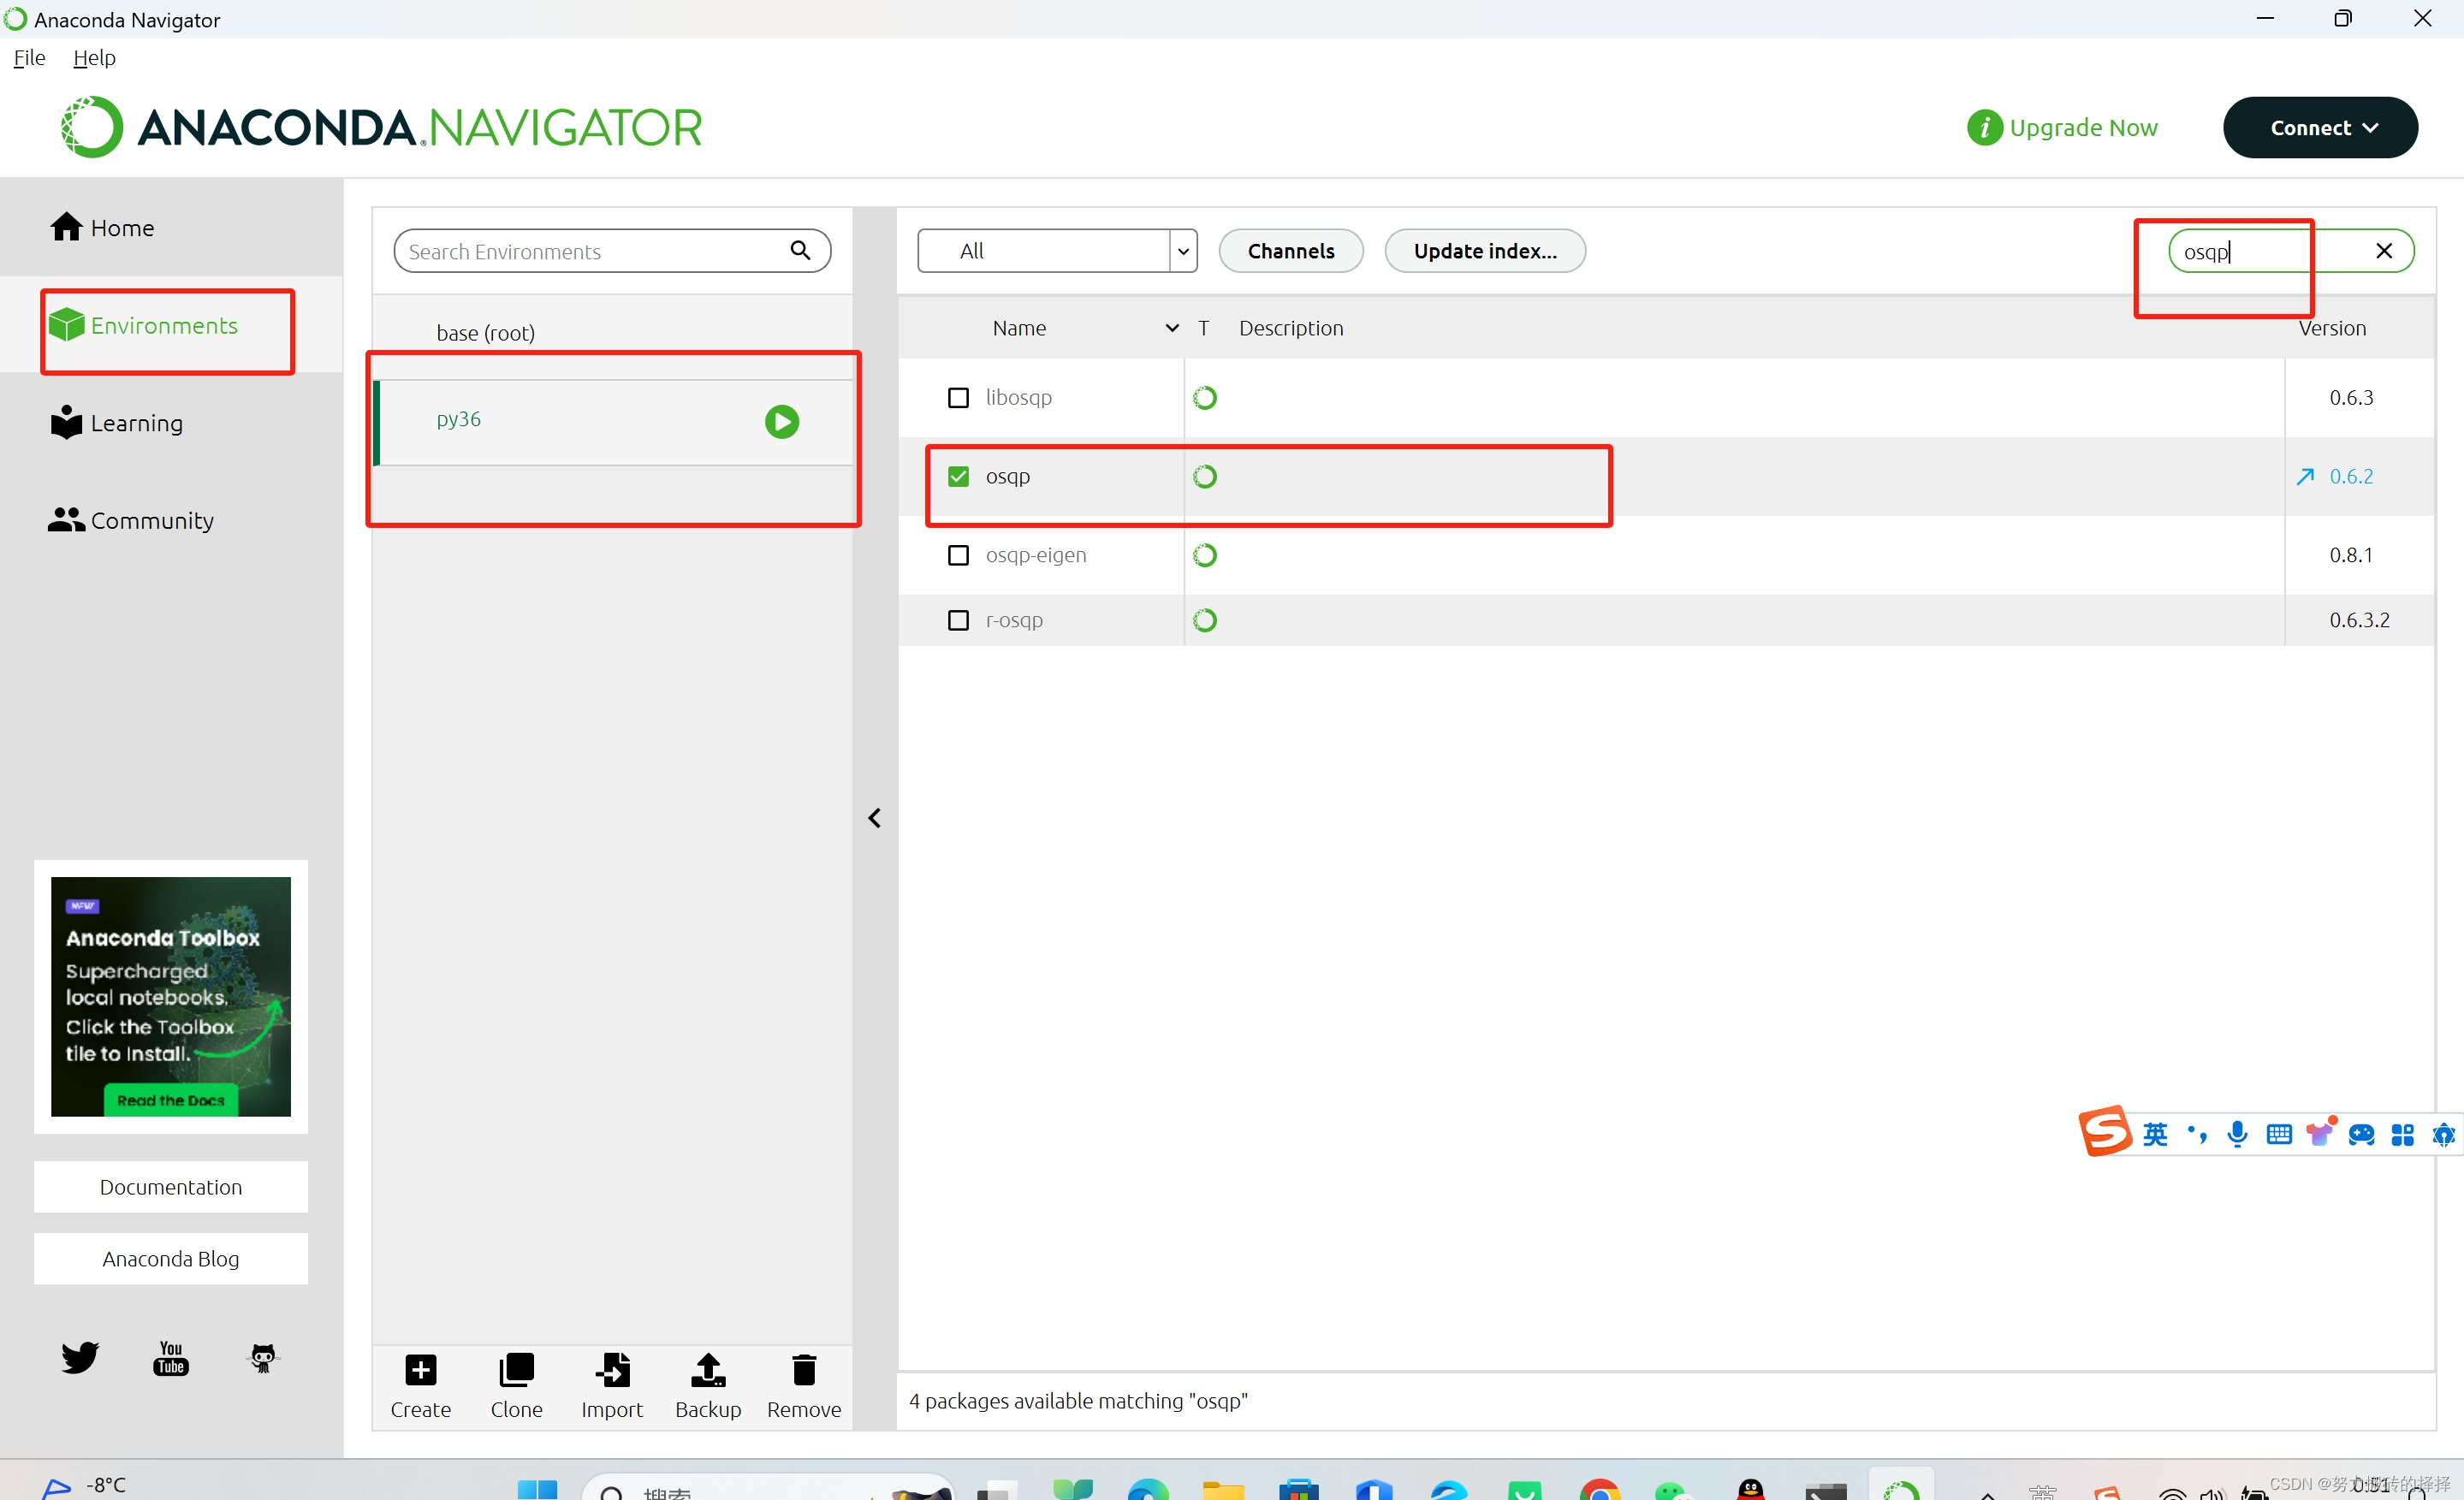Image resolution: width=2464 pixels, height=1500 pixels.
Task: Toggle the Sogou 英 language mode
Action: (2155, 1134)
